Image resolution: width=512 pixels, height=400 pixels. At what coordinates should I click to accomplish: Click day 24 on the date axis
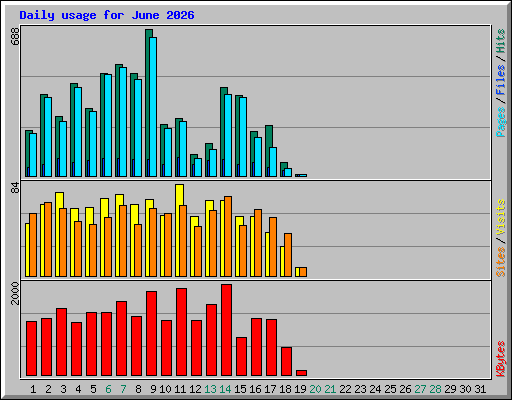(x=375, y=389)
